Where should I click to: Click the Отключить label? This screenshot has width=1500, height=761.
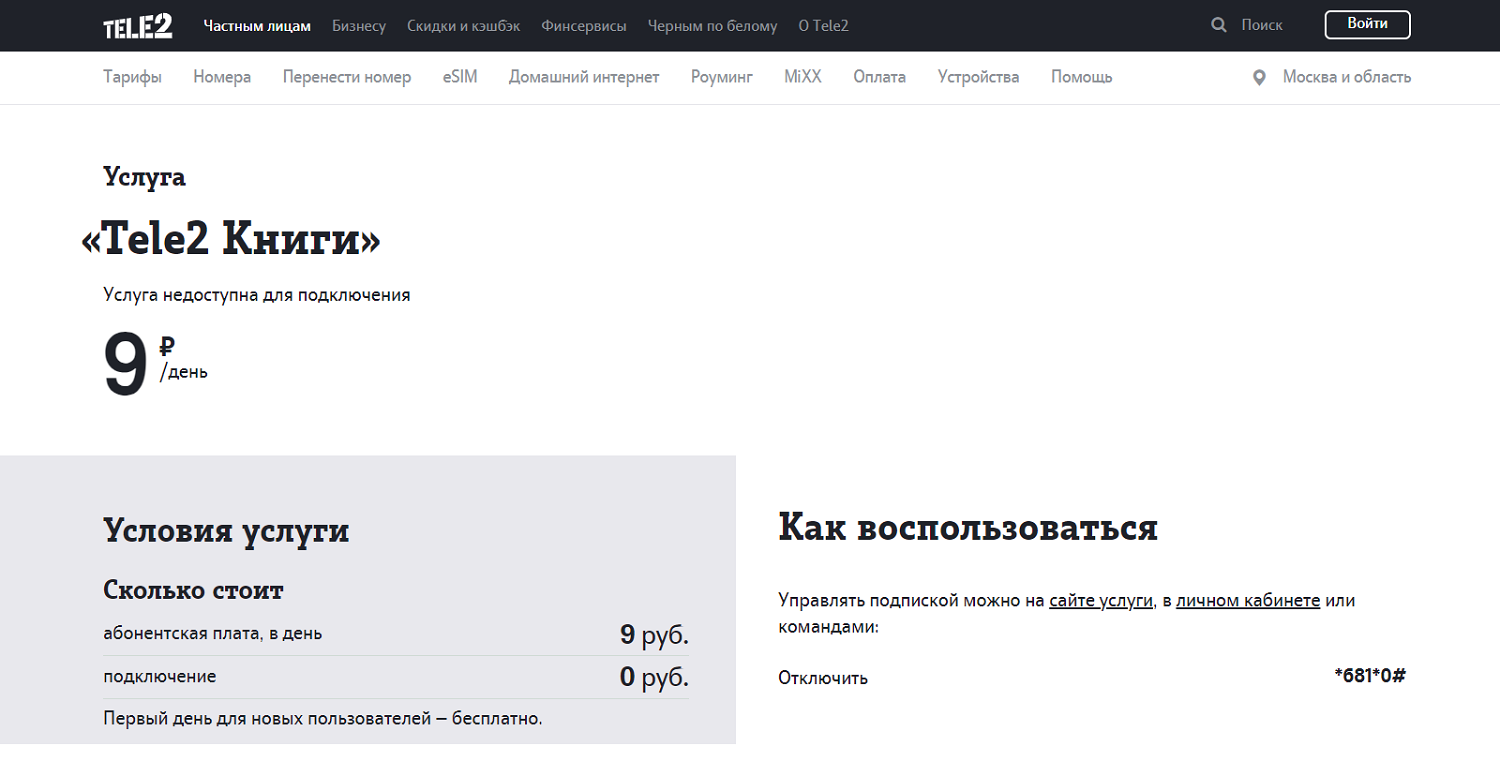pos(823,678)
